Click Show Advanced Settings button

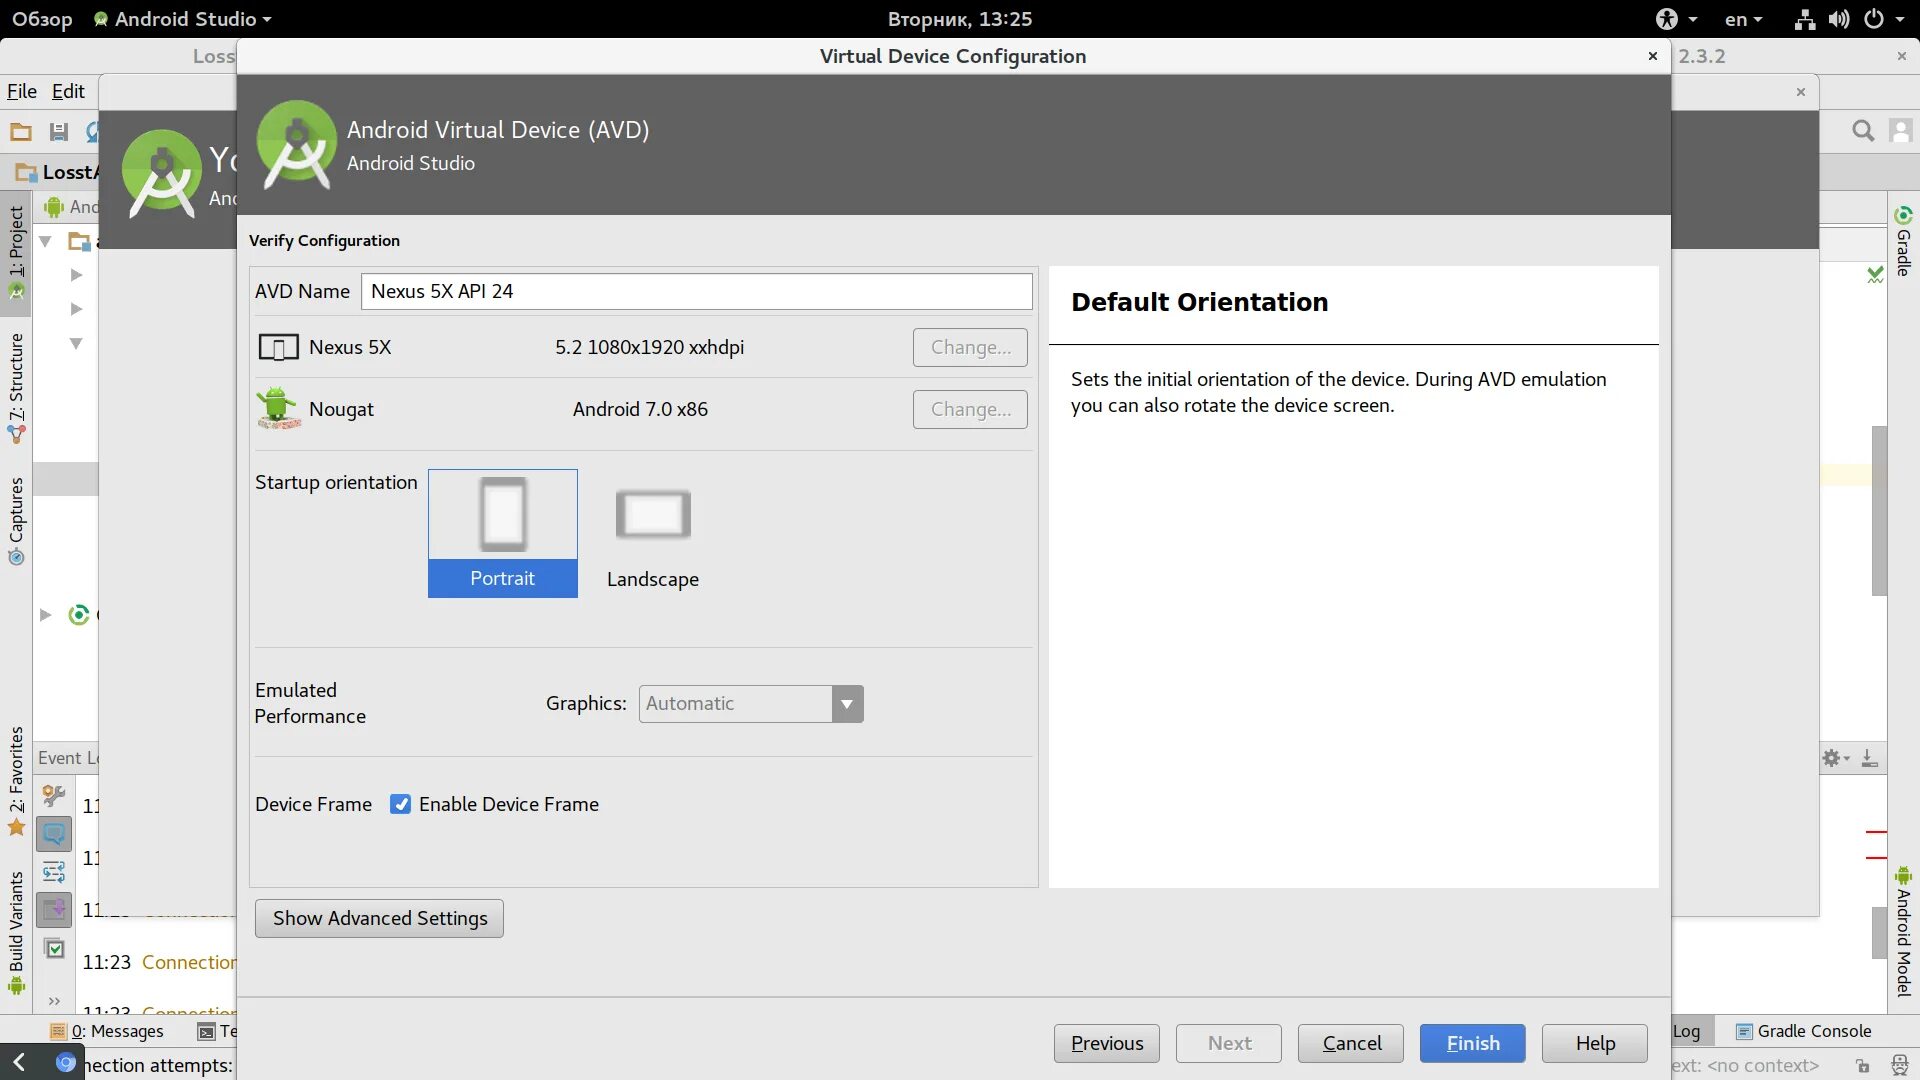(379, 918)
